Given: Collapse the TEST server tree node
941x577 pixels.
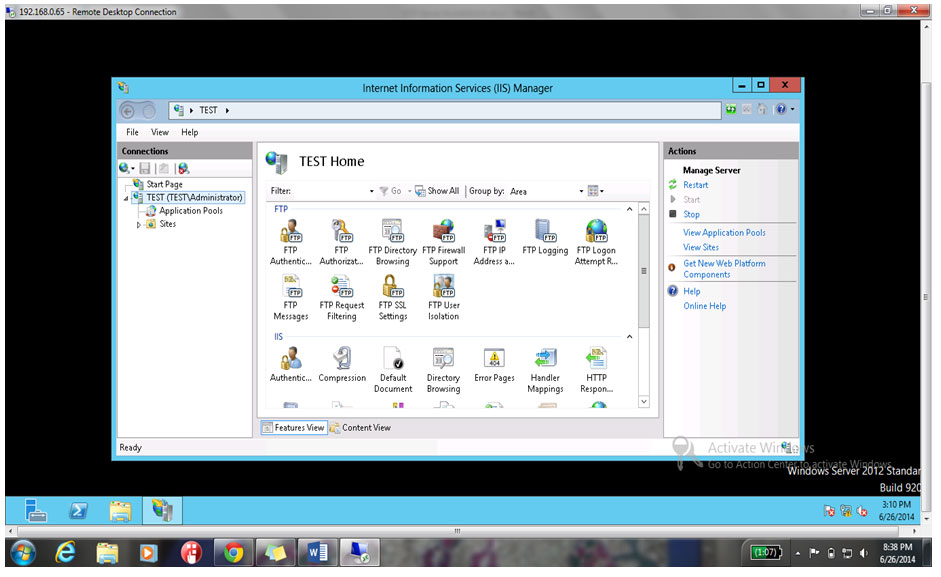Looking at the screenshot, I should point(126,198).
